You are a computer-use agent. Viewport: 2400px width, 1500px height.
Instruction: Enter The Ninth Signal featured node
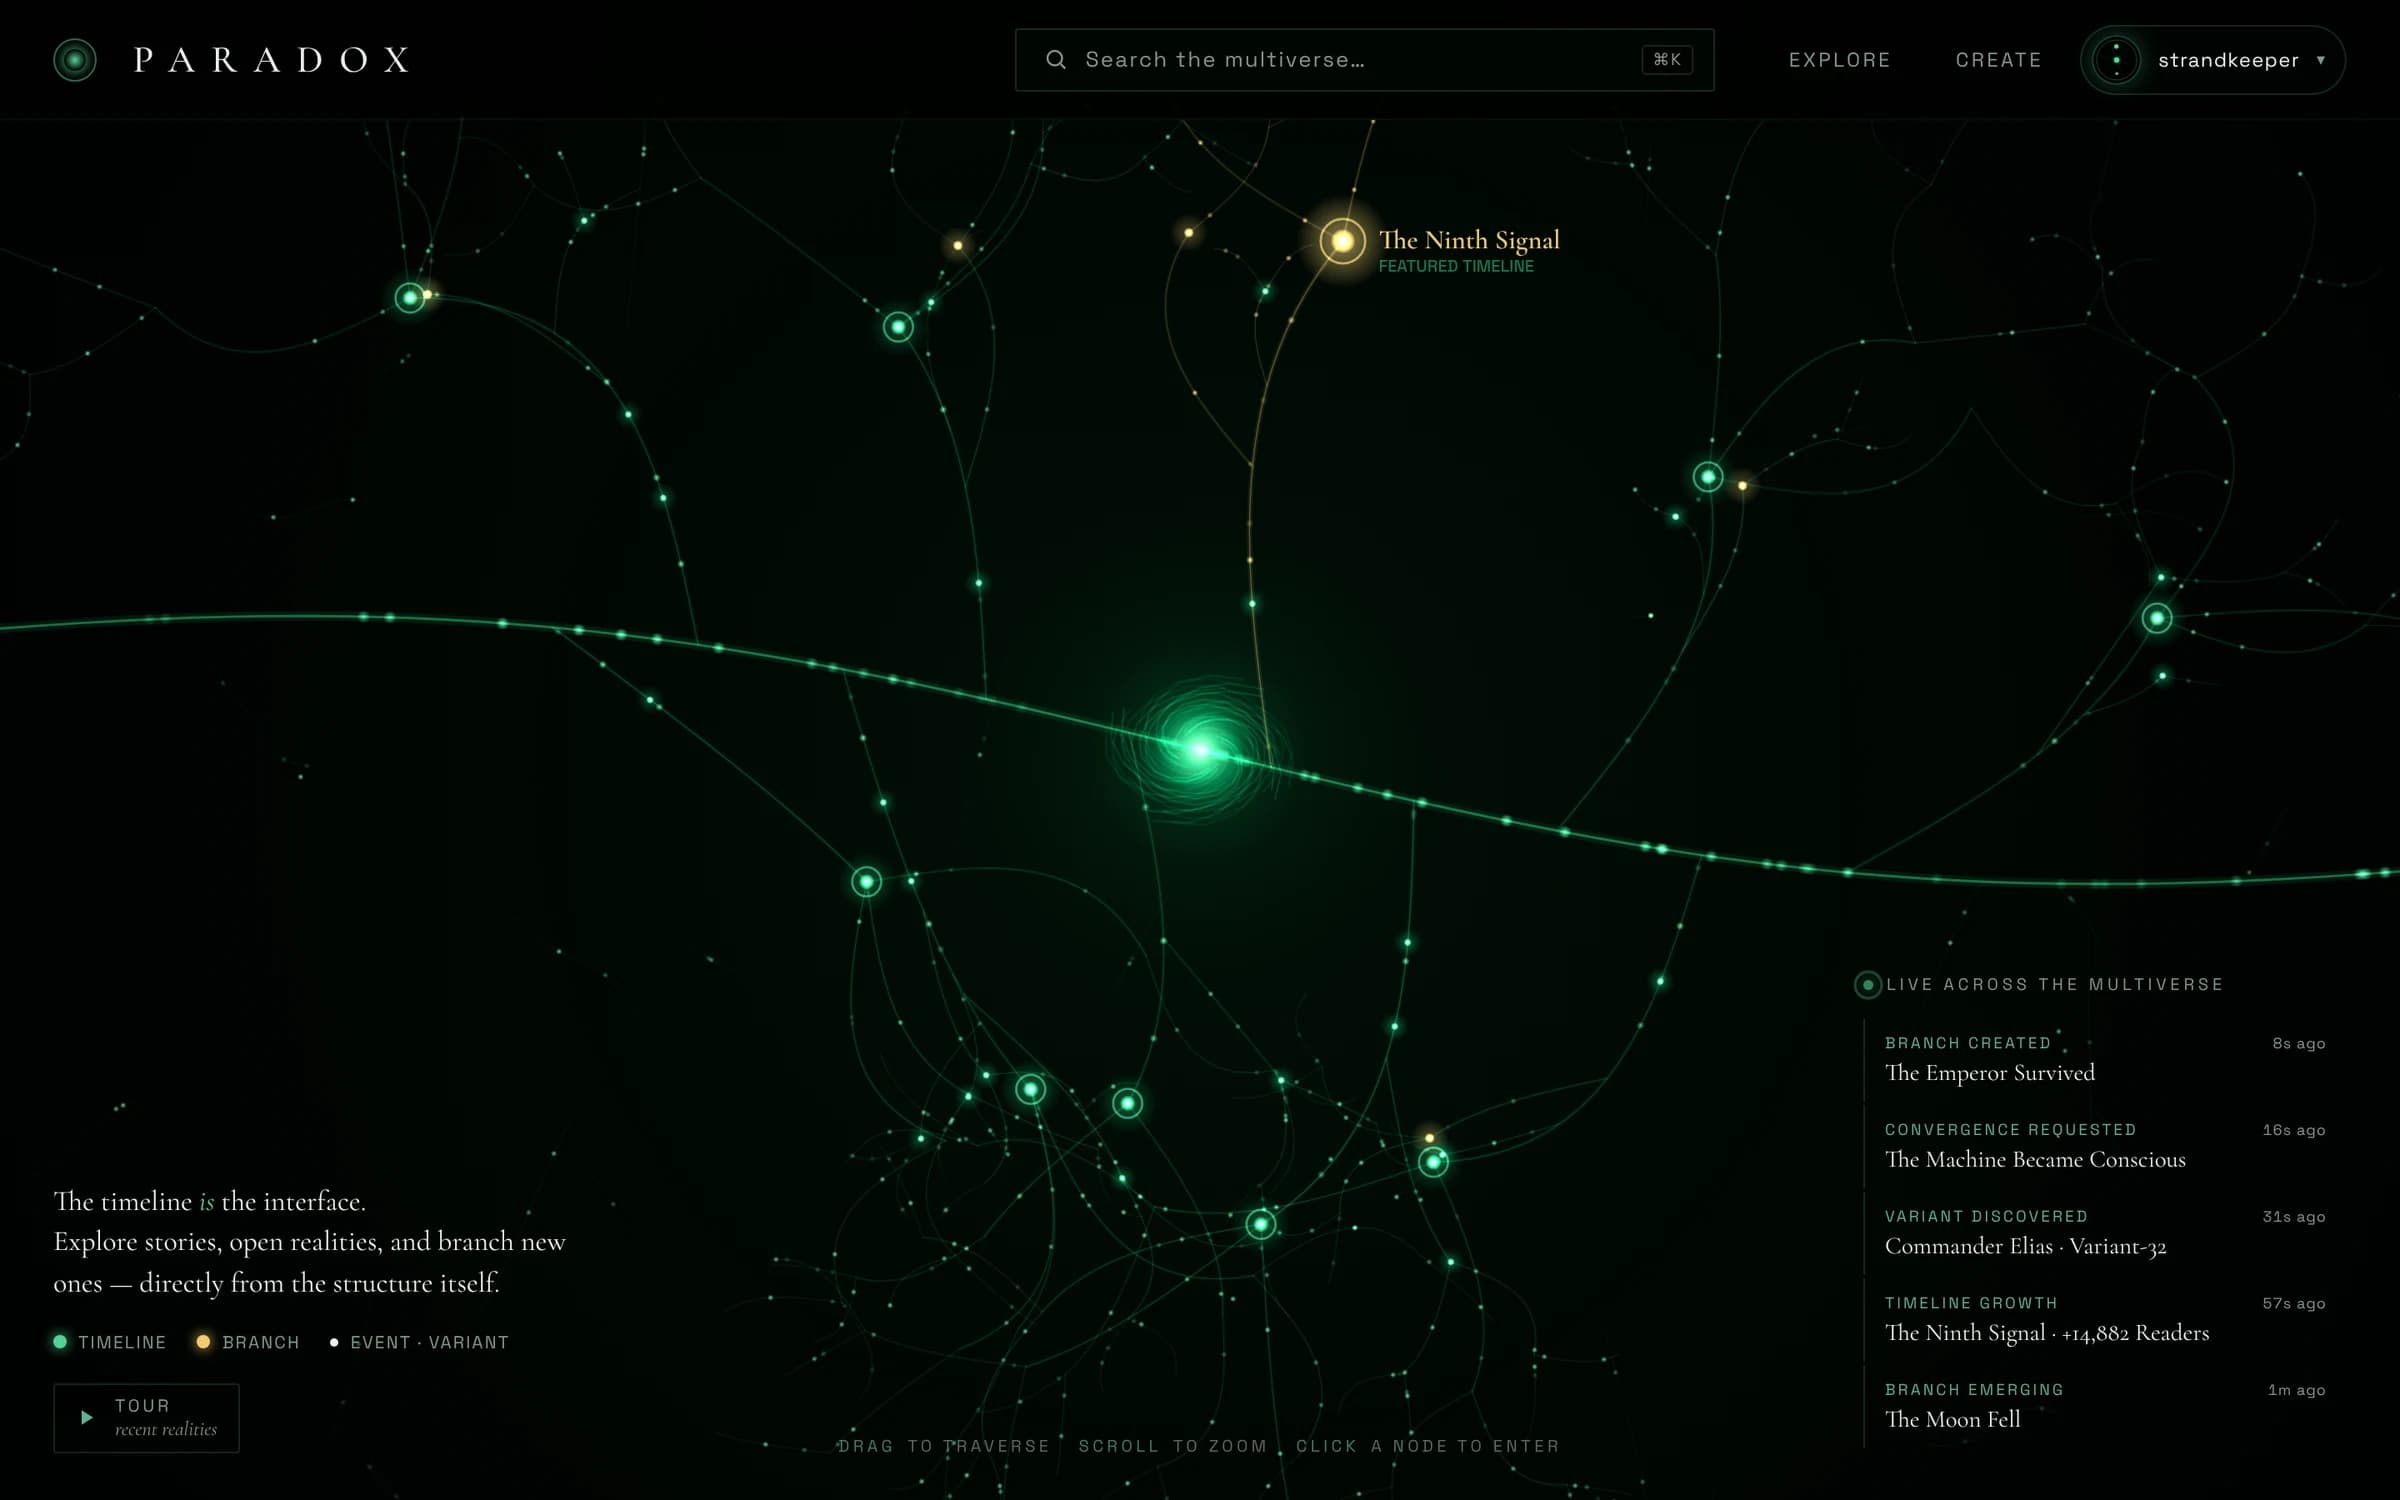tap(1343, 241)
